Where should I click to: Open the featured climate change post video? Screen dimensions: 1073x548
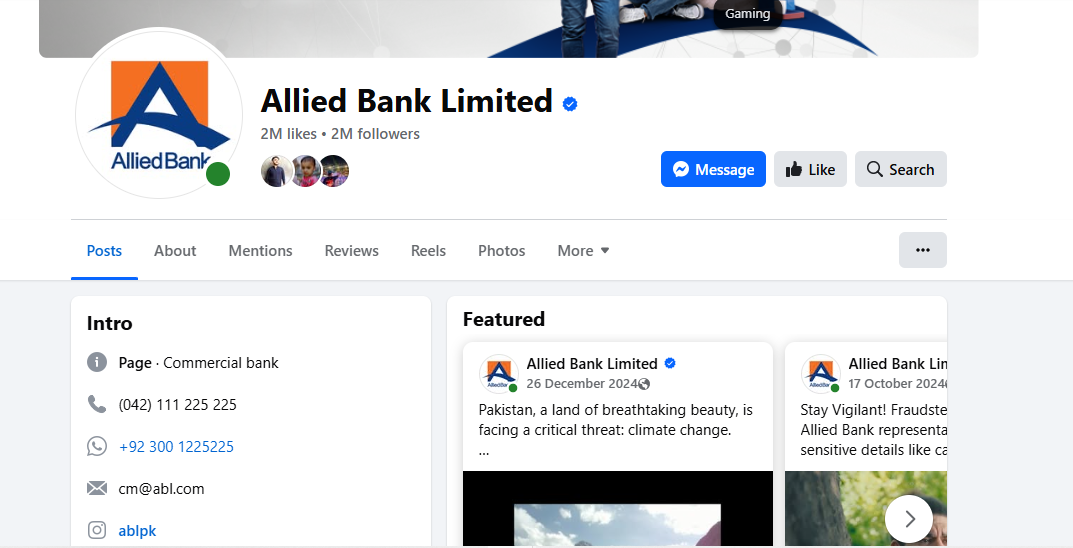(x=617, y=509)
